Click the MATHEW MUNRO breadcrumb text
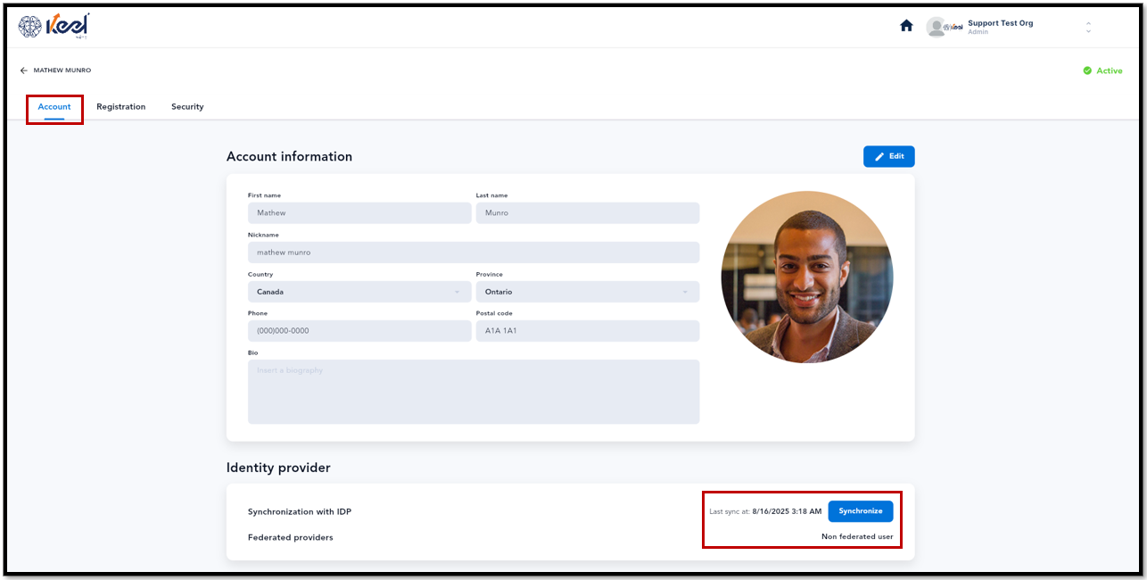This screenshot has height=580, width=1147. pos(62,70)
